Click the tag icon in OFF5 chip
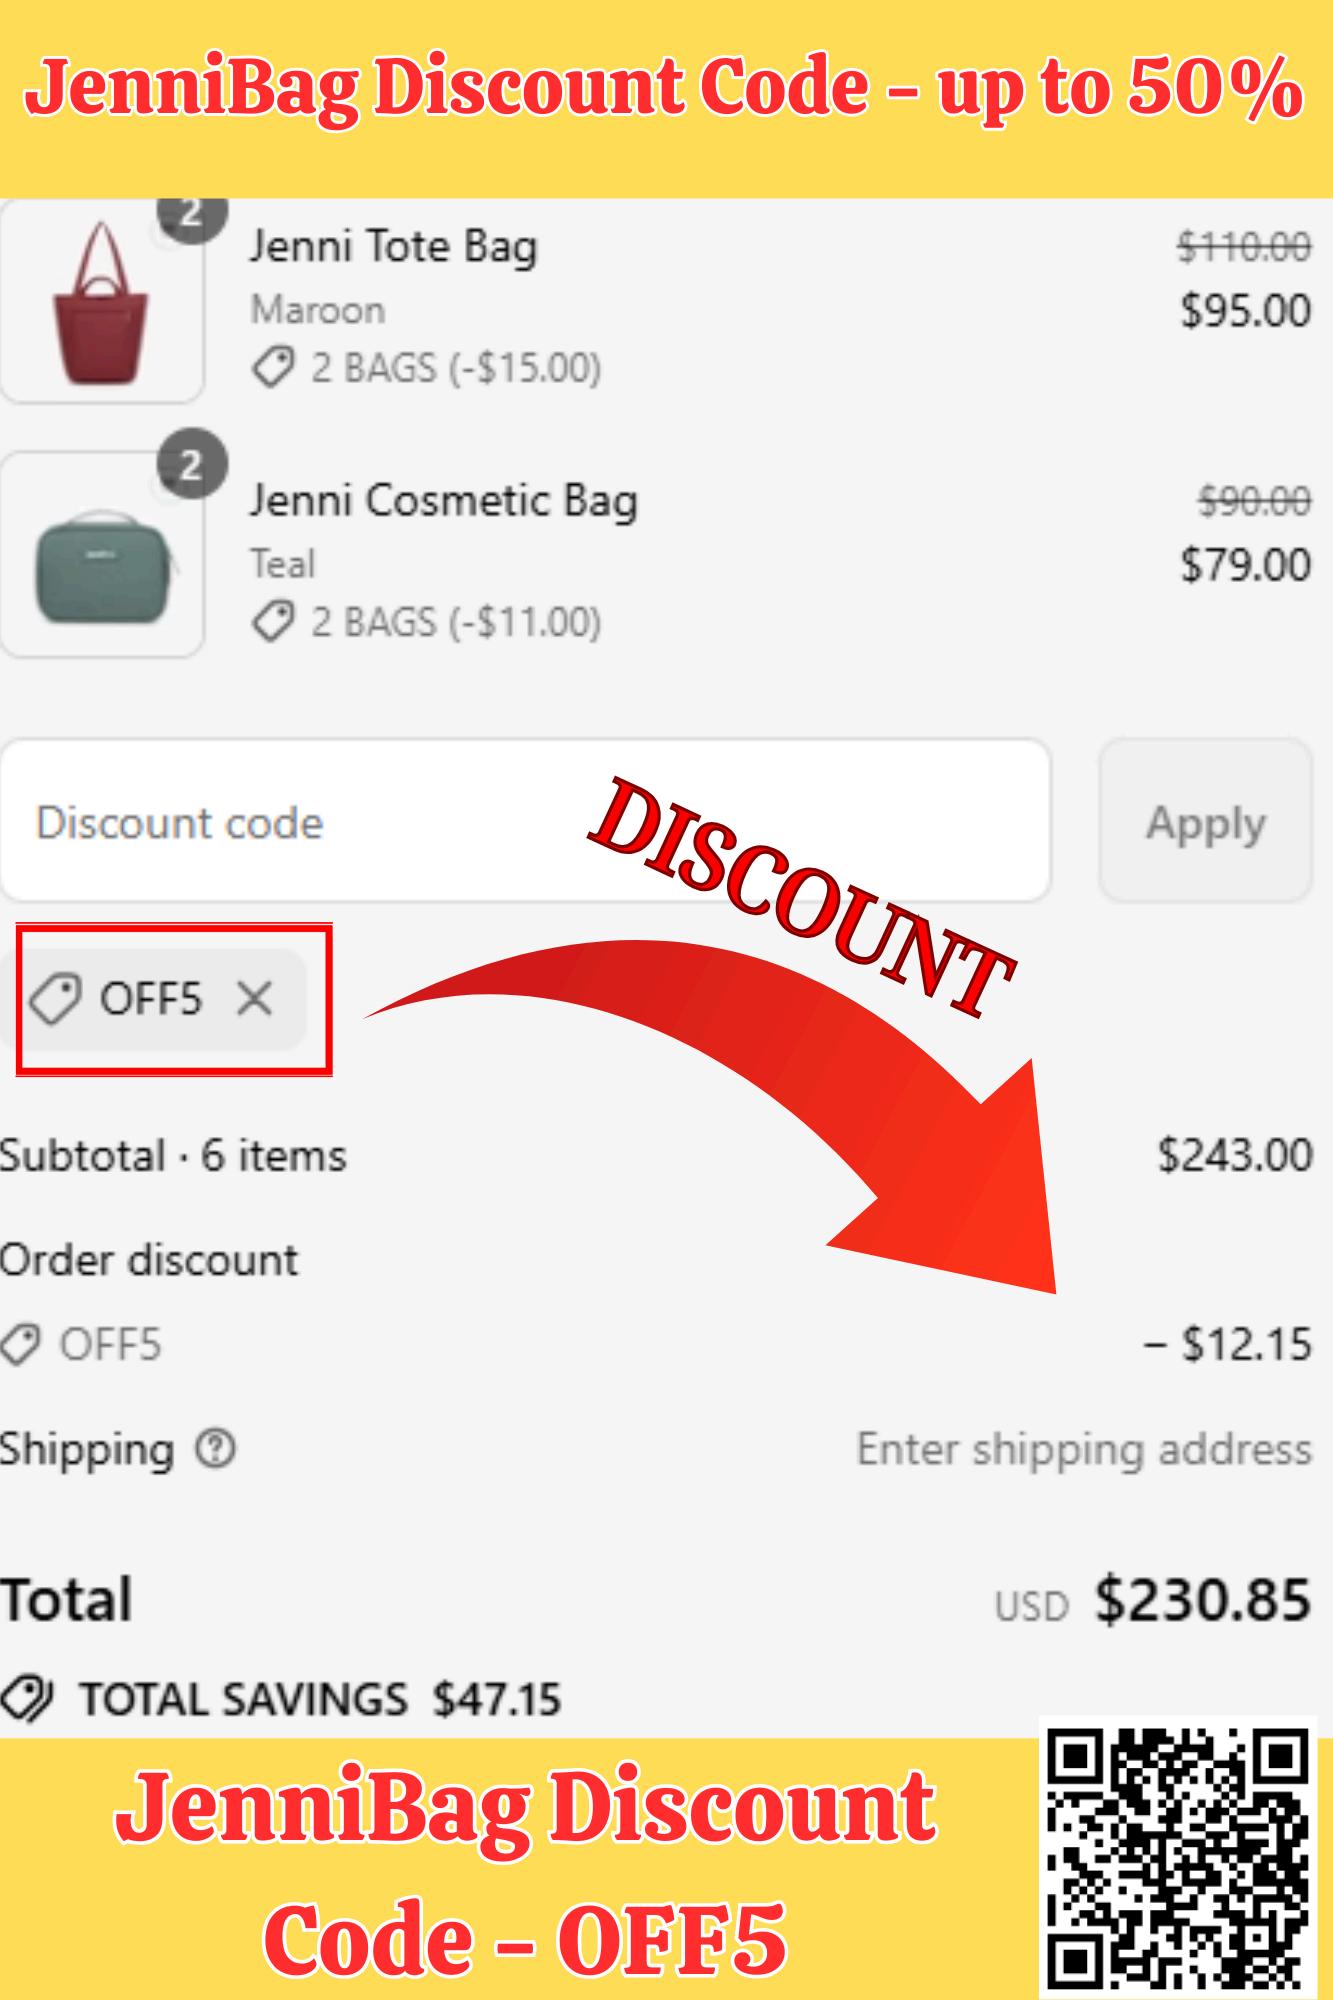Screen dimensions: 1333x2000 tap(55, 999)
